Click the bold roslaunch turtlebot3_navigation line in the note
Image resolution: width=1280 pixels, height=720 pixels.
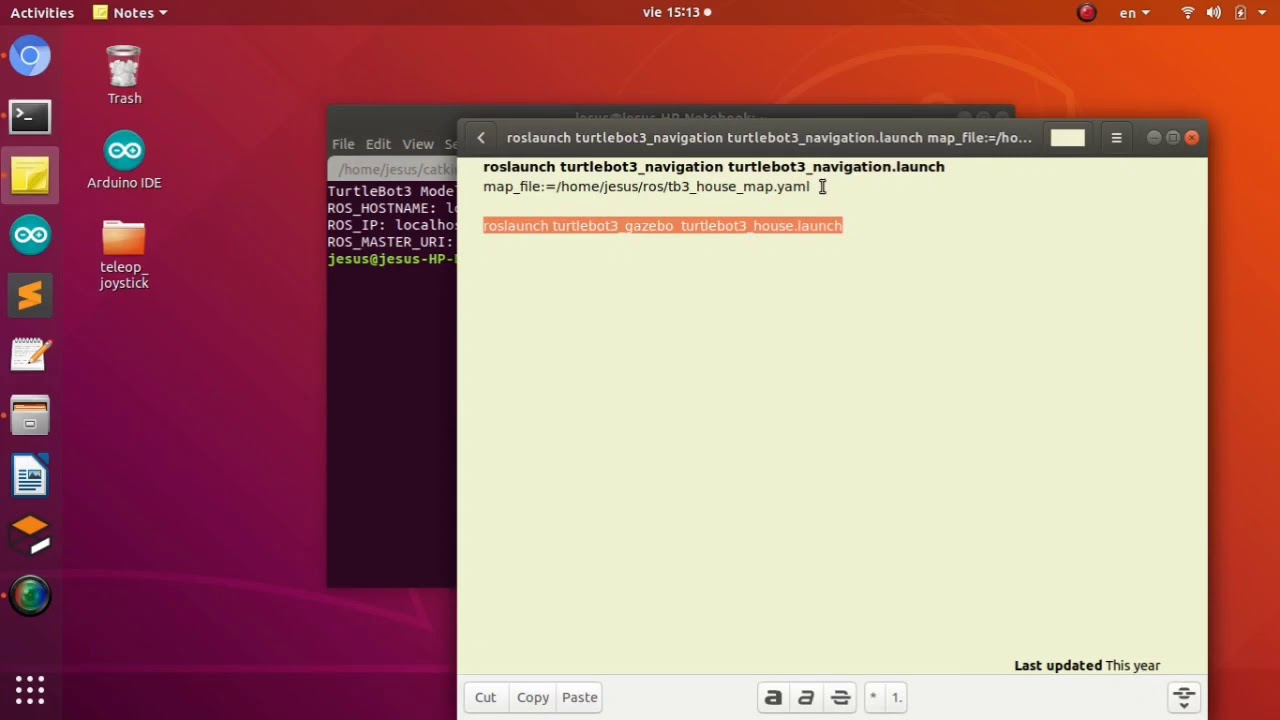(714, 167)
